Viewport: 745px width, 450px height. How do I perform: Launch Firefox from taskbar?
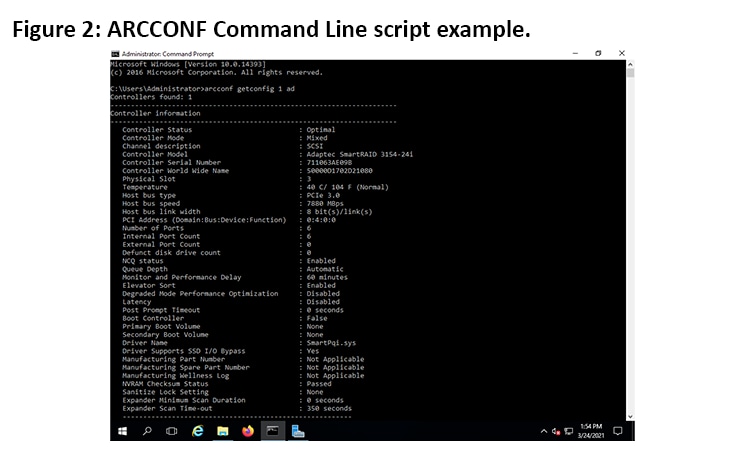tap(248, 431)
